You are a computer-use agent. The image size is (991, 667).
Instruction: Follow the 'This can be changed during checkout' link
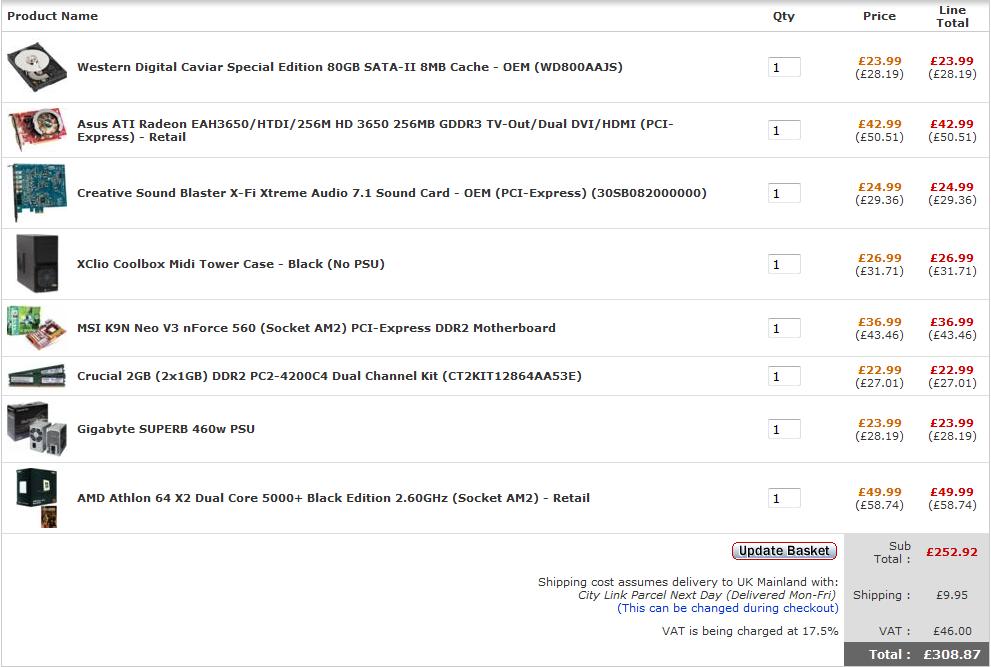coord(727,608)
